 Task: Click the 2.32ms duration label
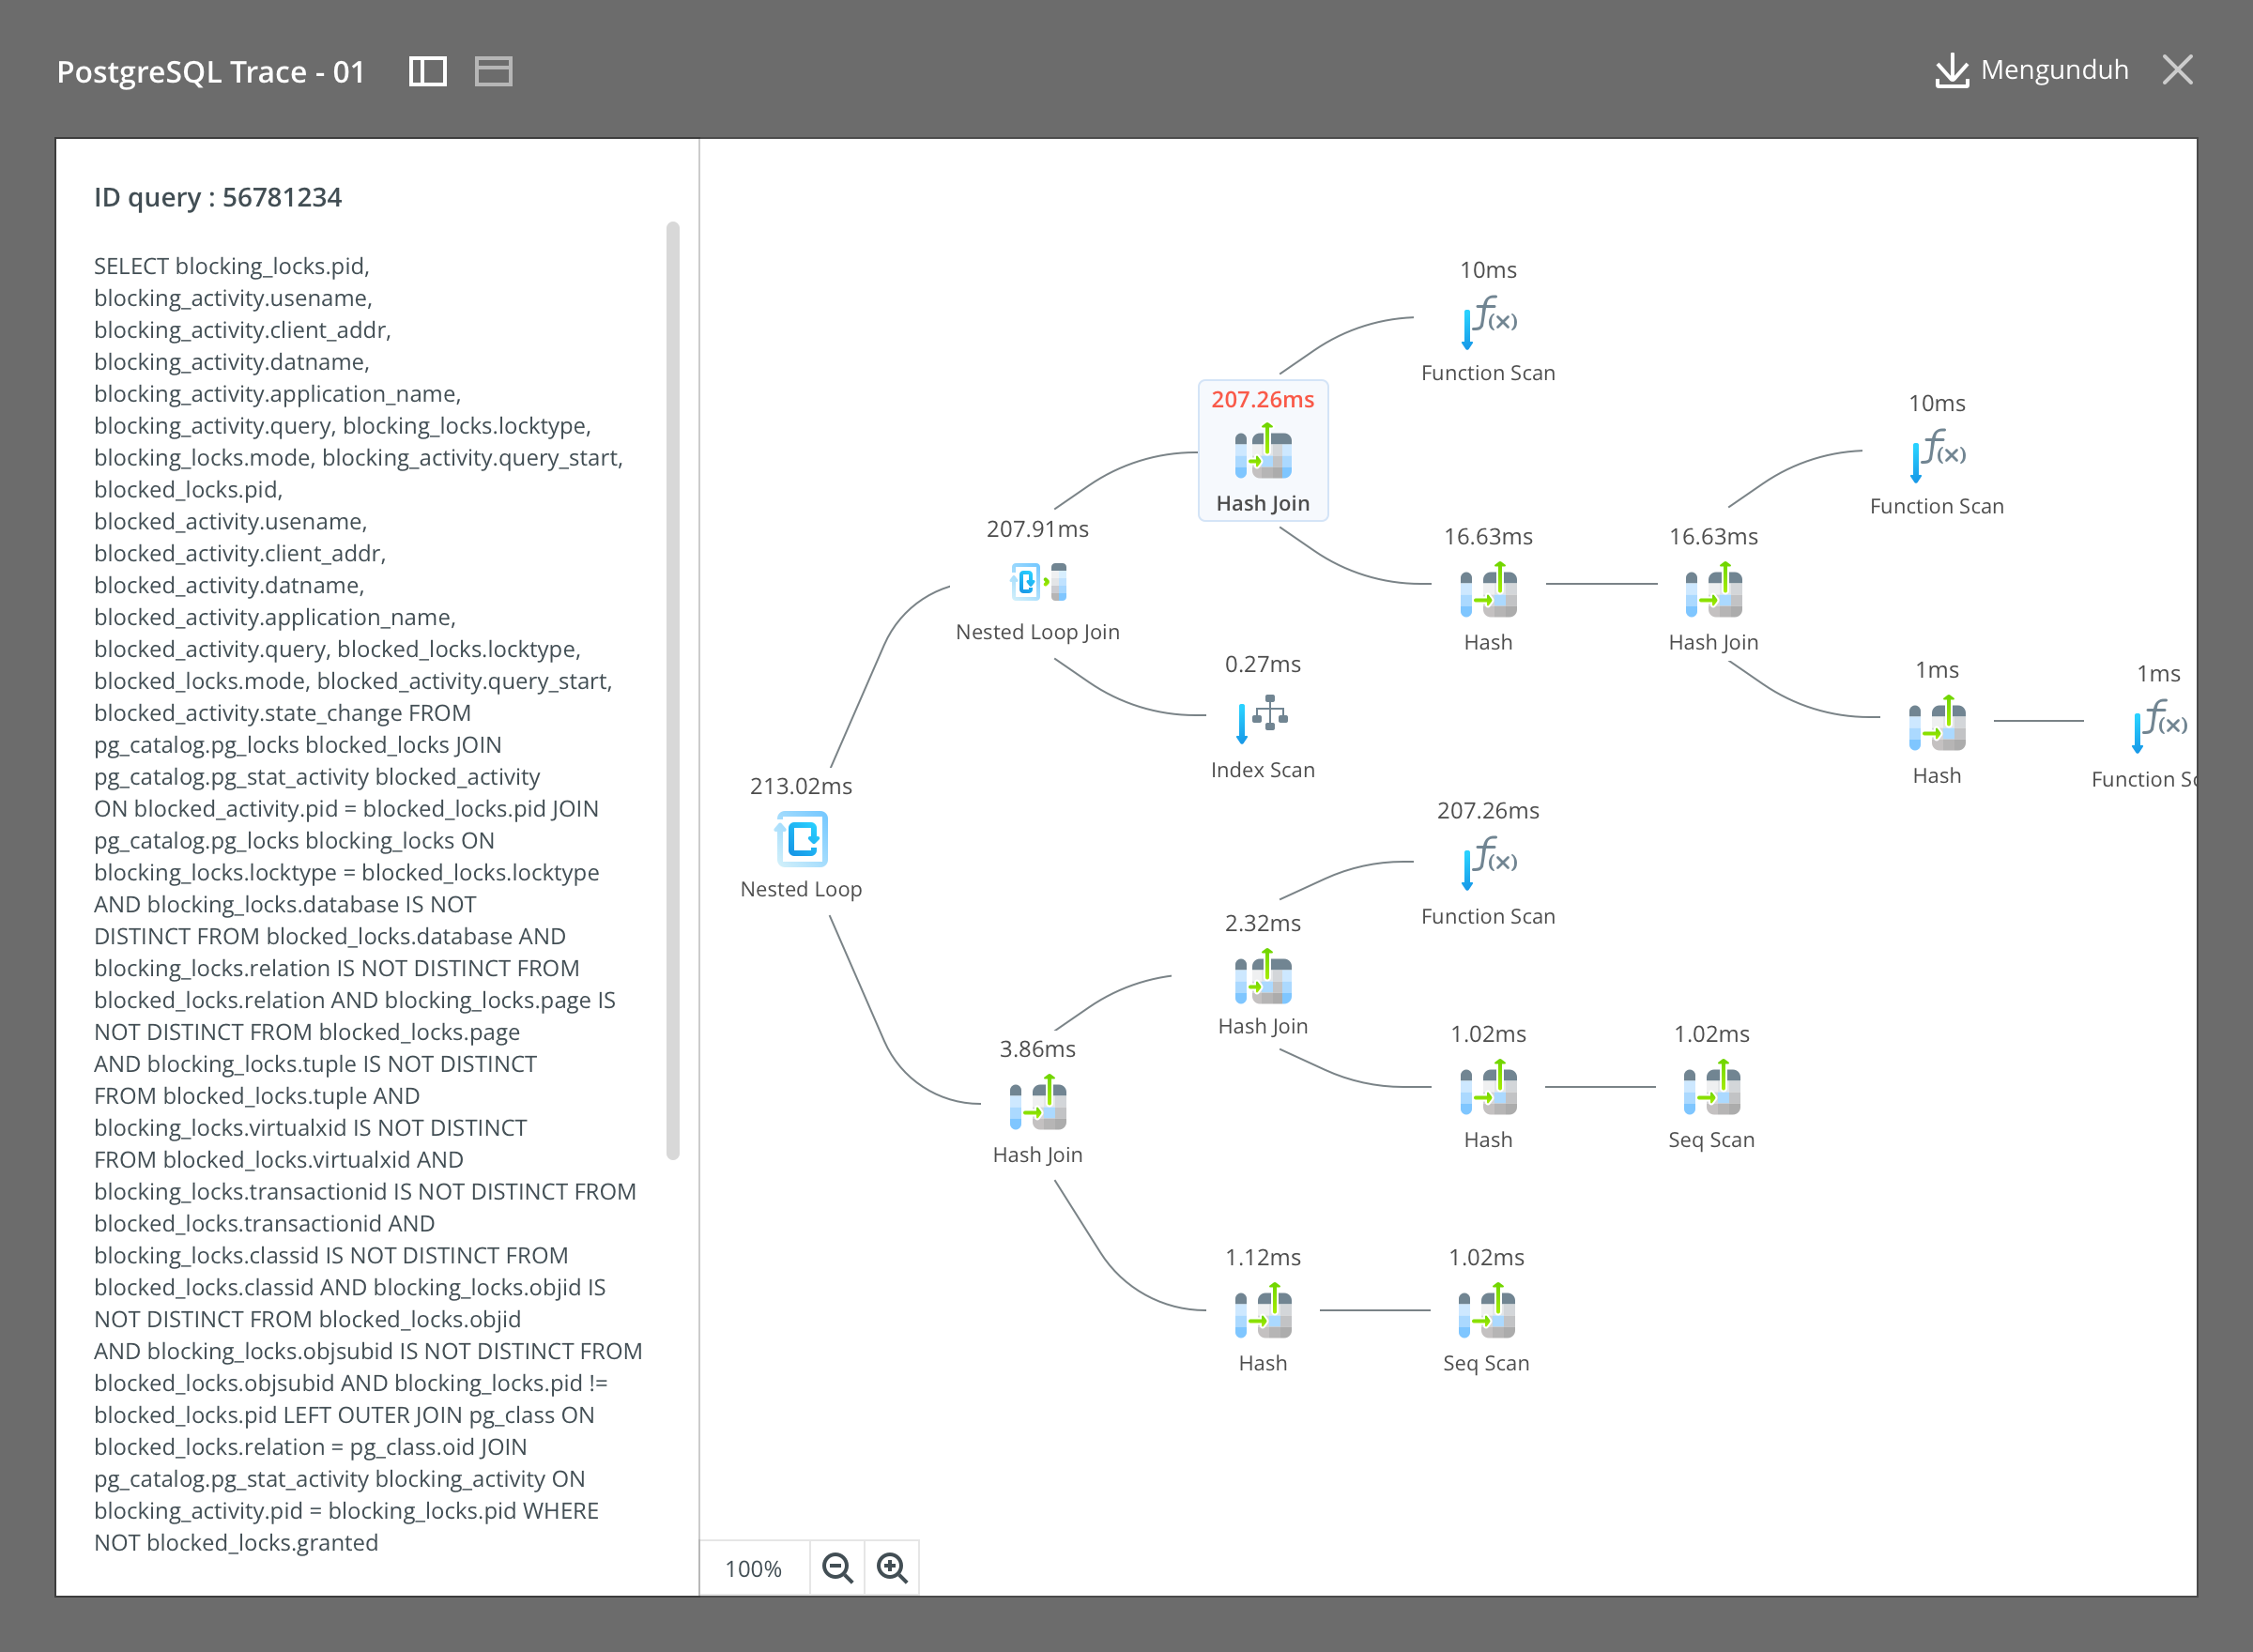tap(1263, 923)
